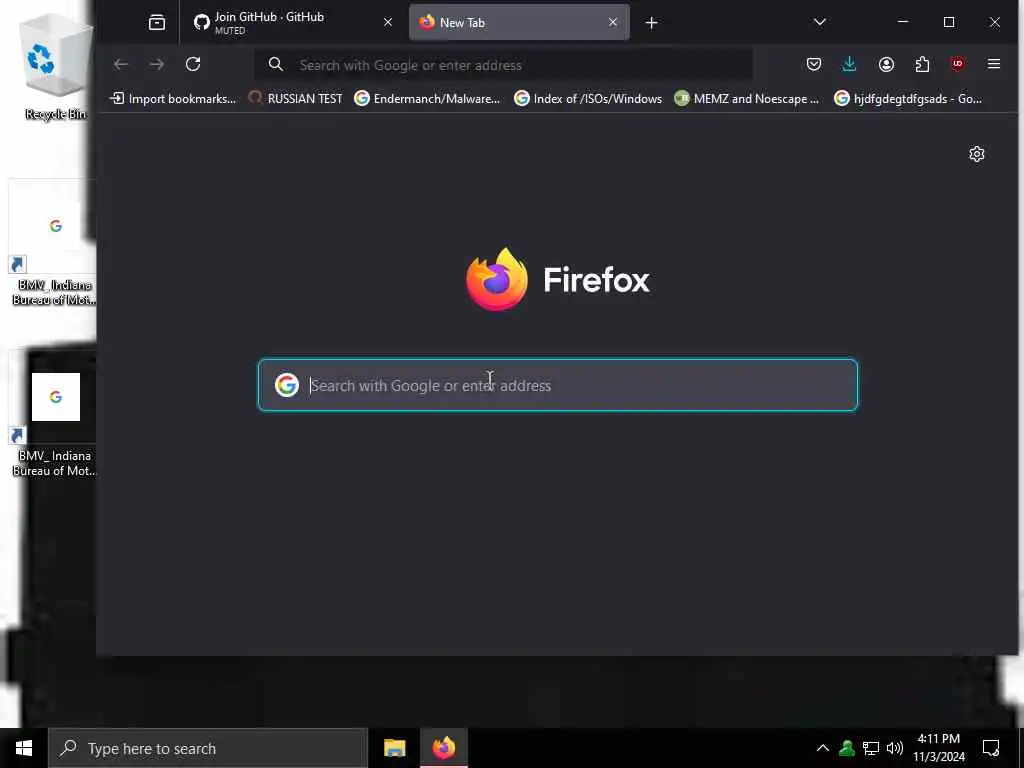Screen dimensions: 1024x768
Task: Open Windows Start menu
Action: (24, 748)
